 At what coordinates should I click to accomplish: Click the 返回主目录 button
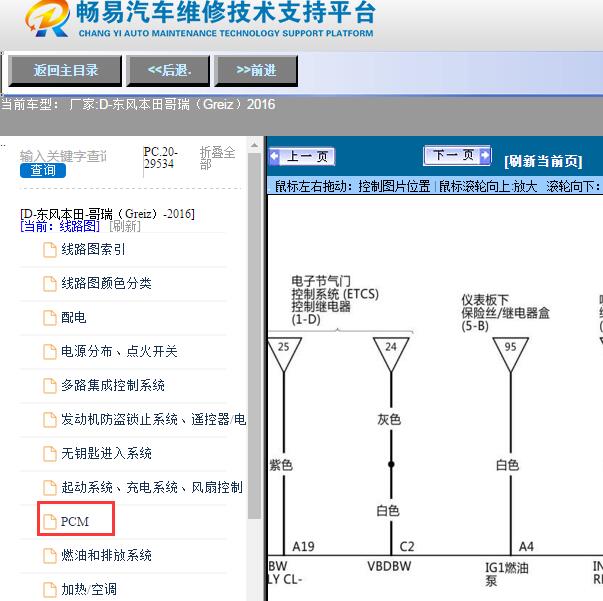[x=65, y=70]
